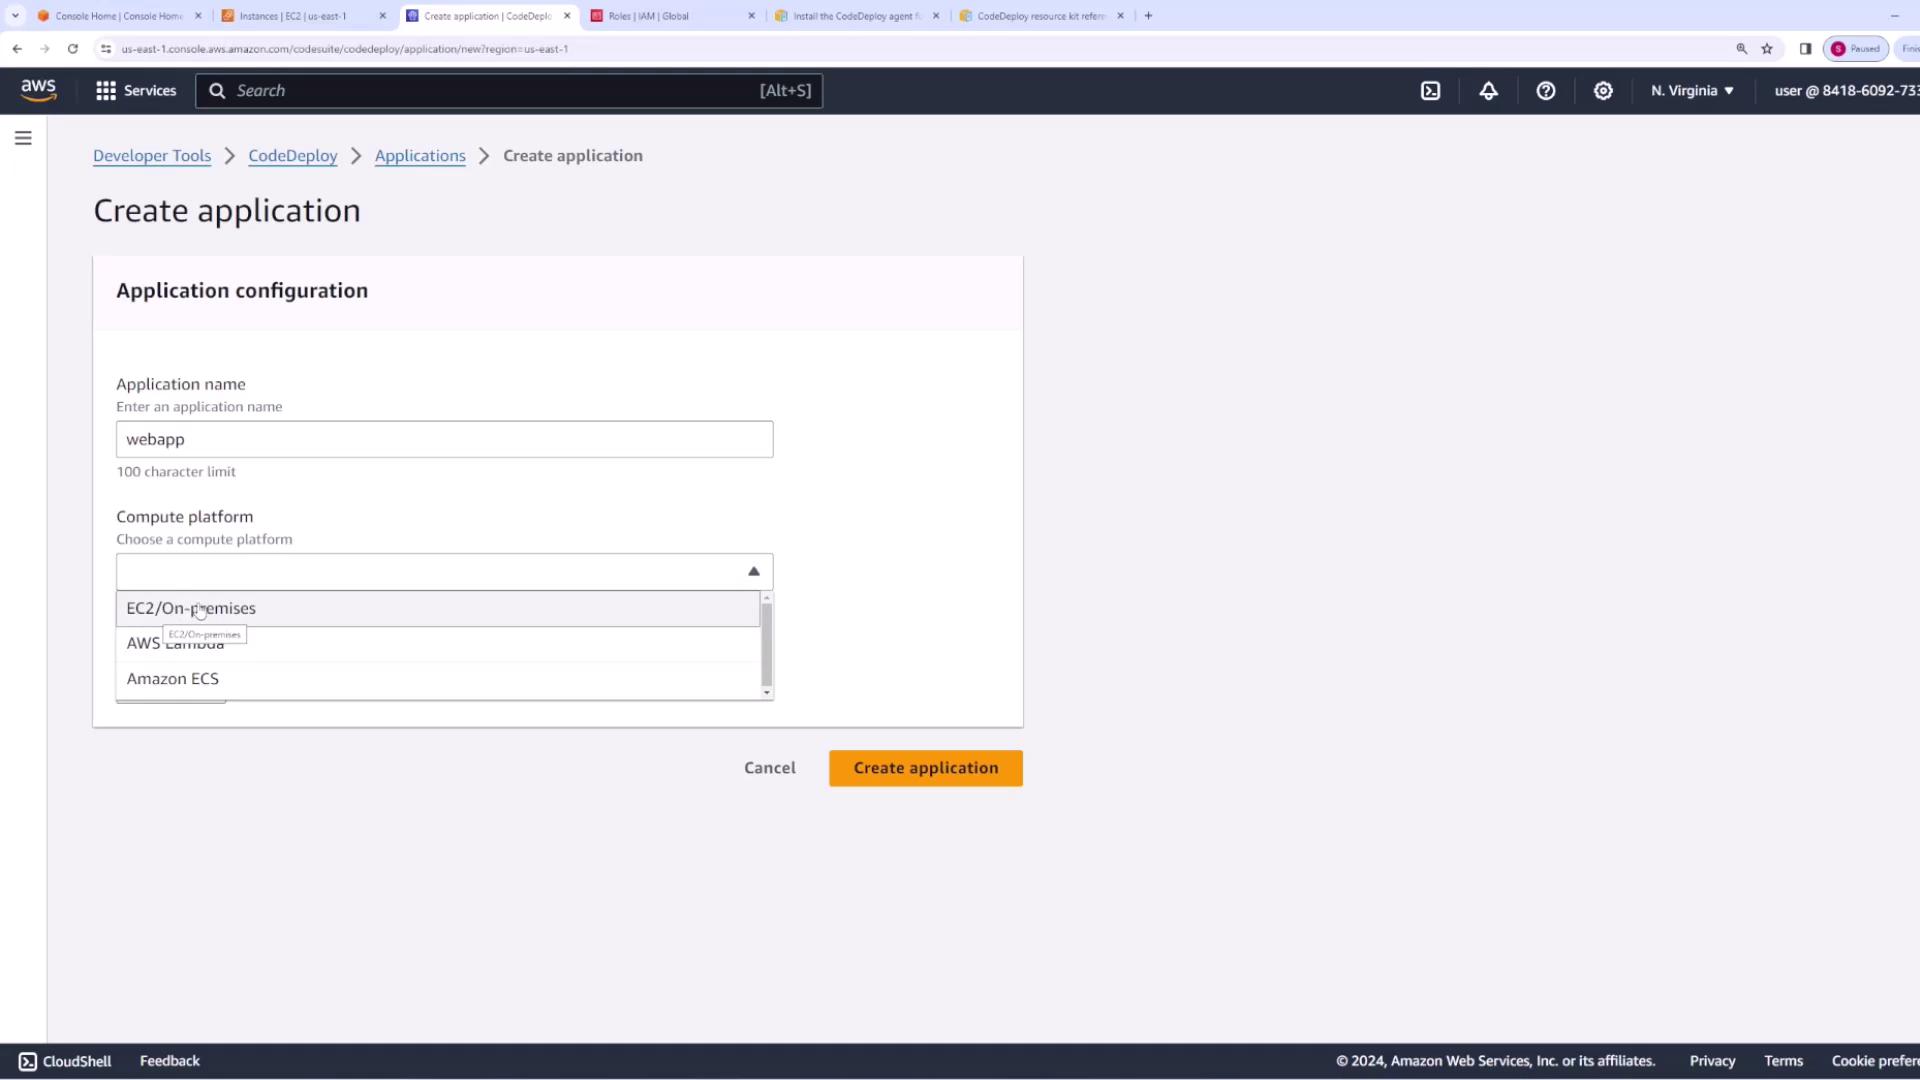Bookmark the page with the star icon
The height and width of the screenshot is (1080, 1920).
coord(1767,48)
